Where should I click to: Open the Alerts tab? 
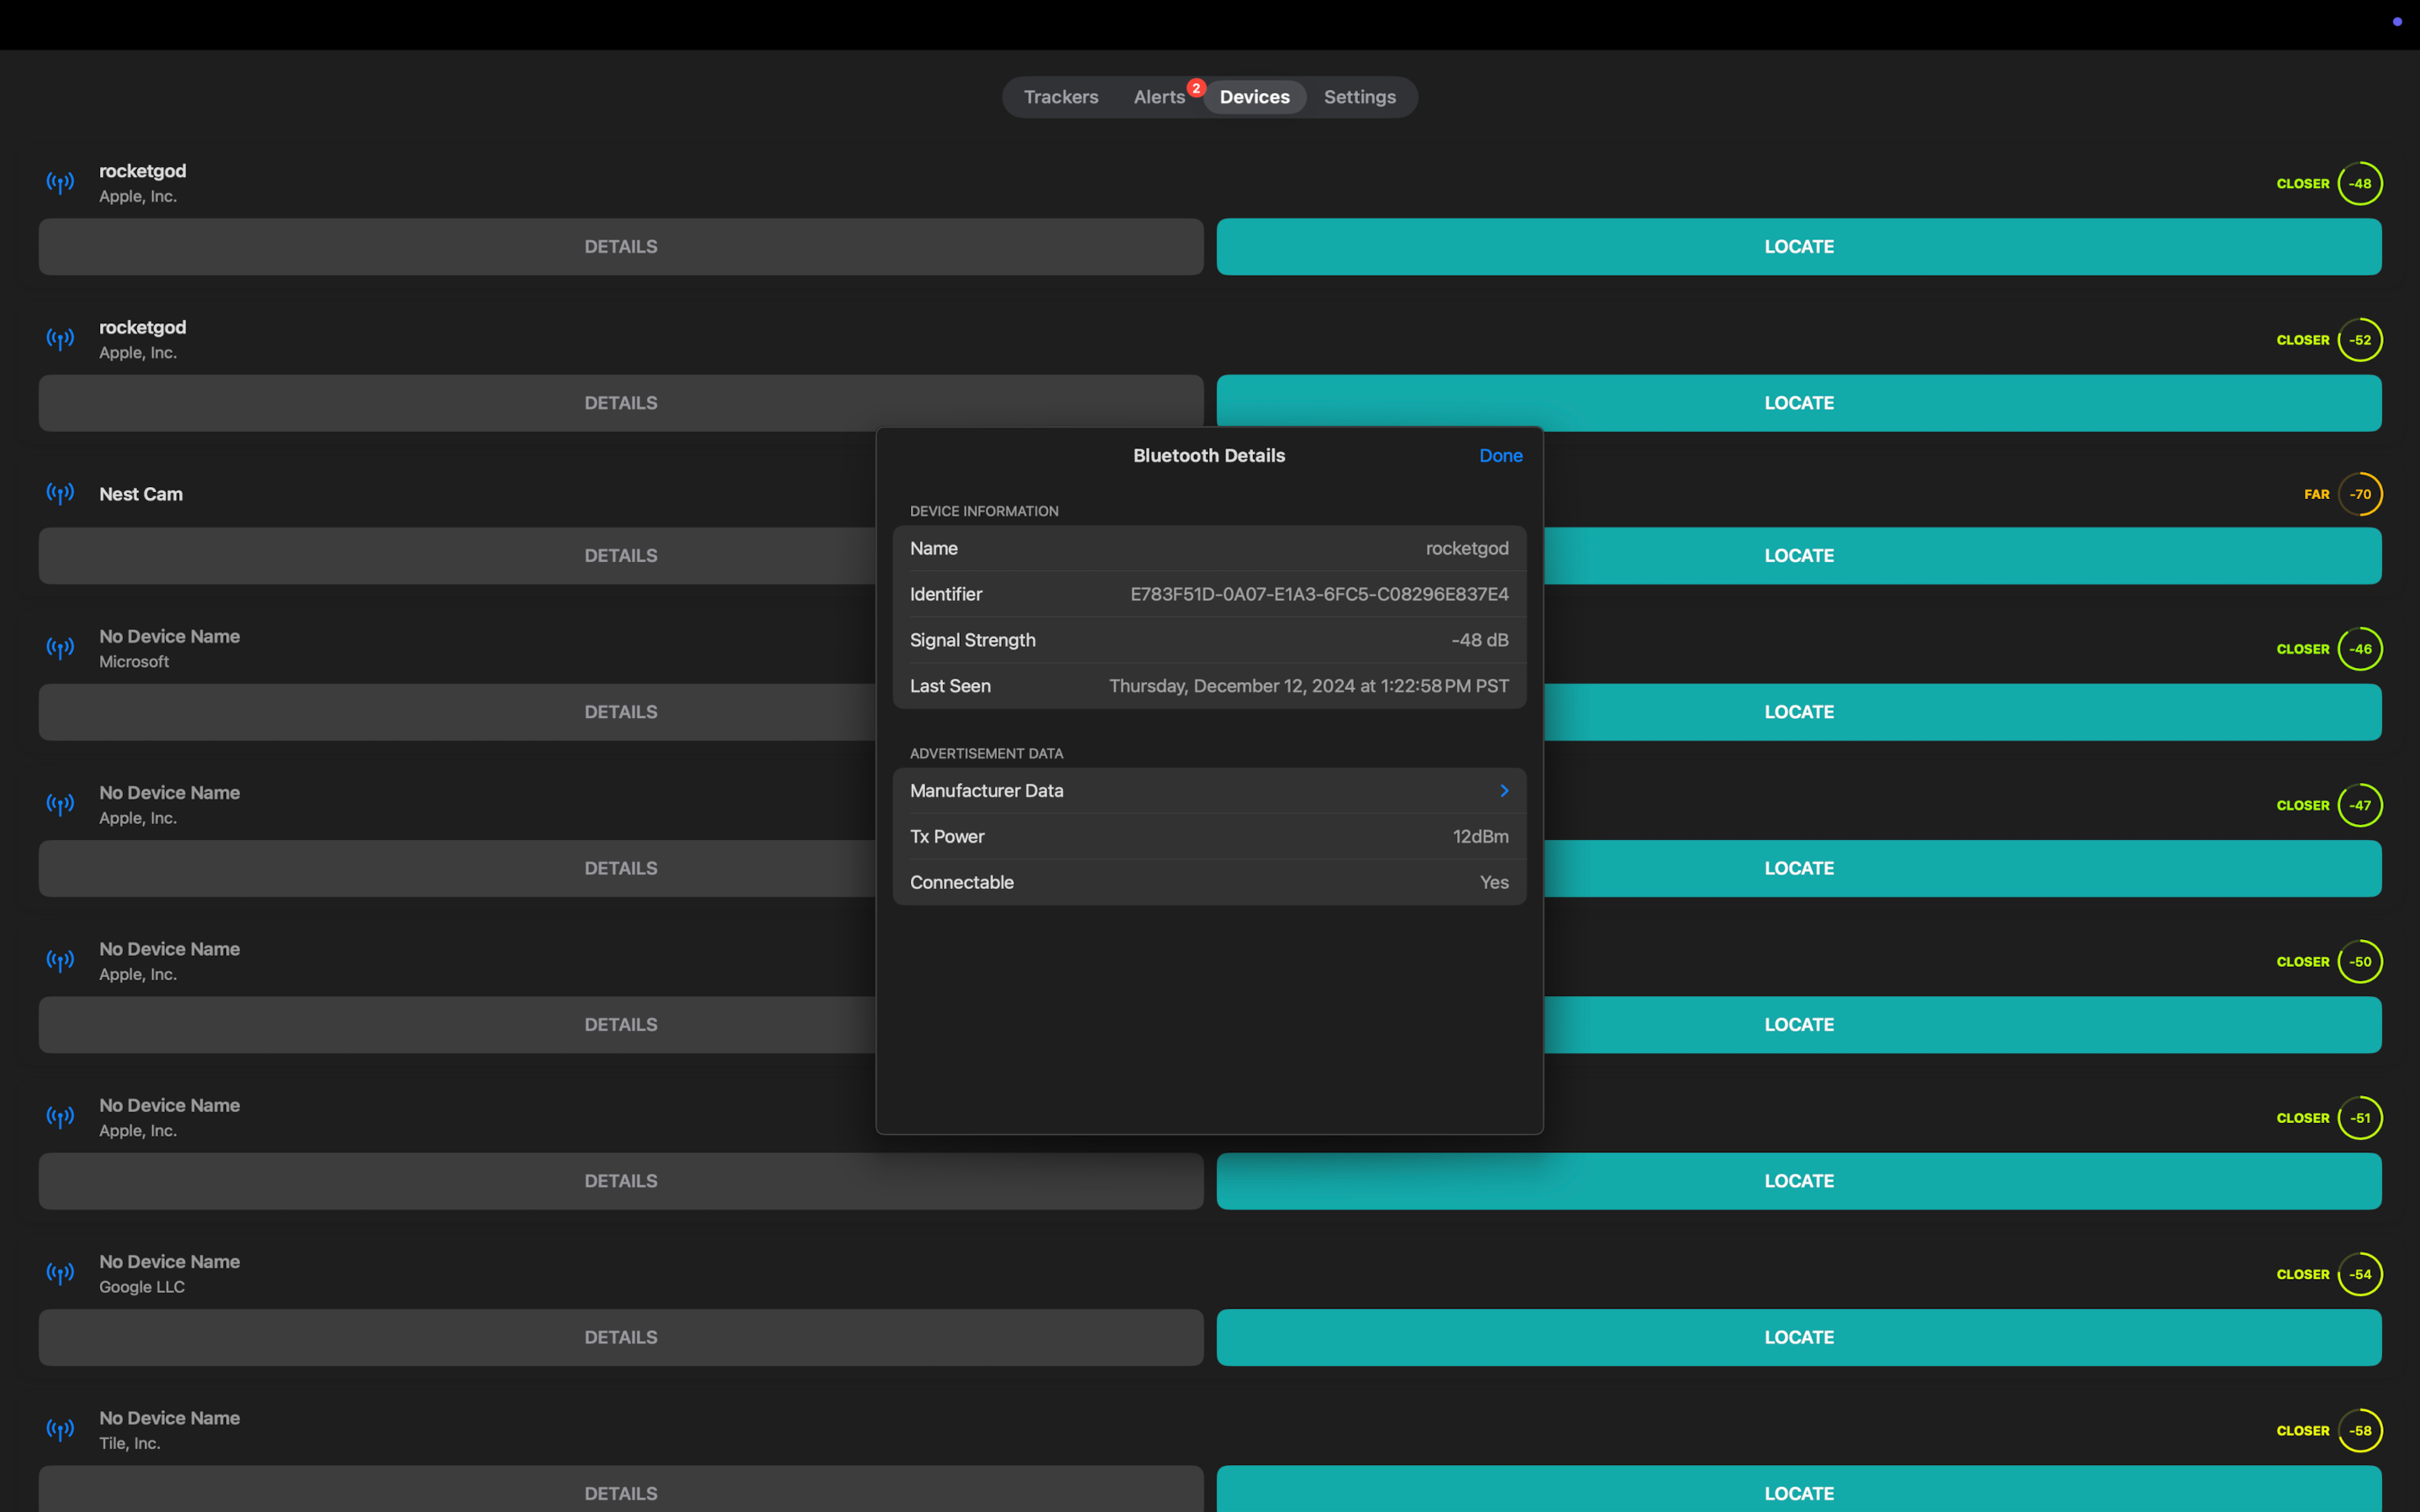(1159, 97)
